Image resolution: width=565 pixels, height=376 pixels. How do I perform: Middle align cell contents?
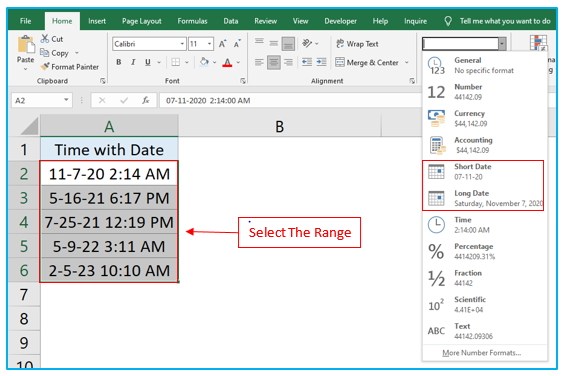click(x=273, y=44)
